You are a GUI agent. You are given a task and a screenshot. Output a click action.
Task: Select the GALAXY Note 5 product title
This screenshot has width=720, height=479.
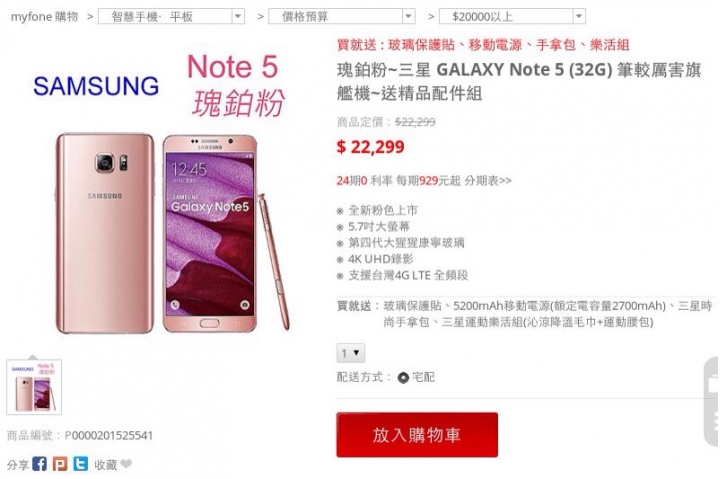pos(519,82)
